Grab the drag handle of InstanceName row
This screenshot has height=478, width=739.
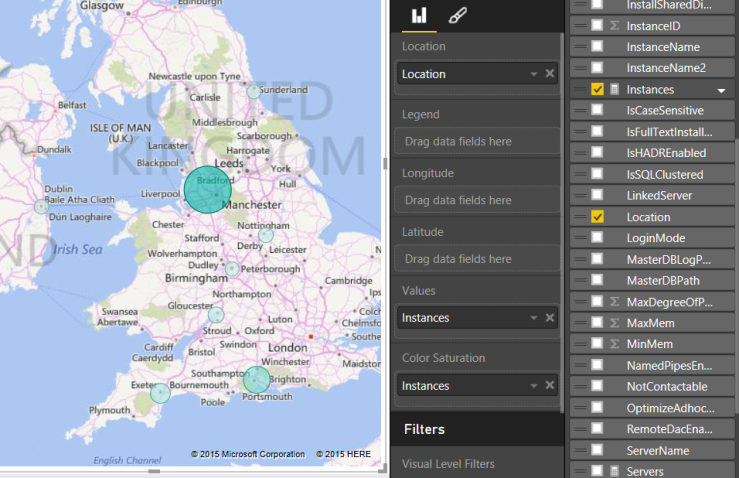[580, 47]
